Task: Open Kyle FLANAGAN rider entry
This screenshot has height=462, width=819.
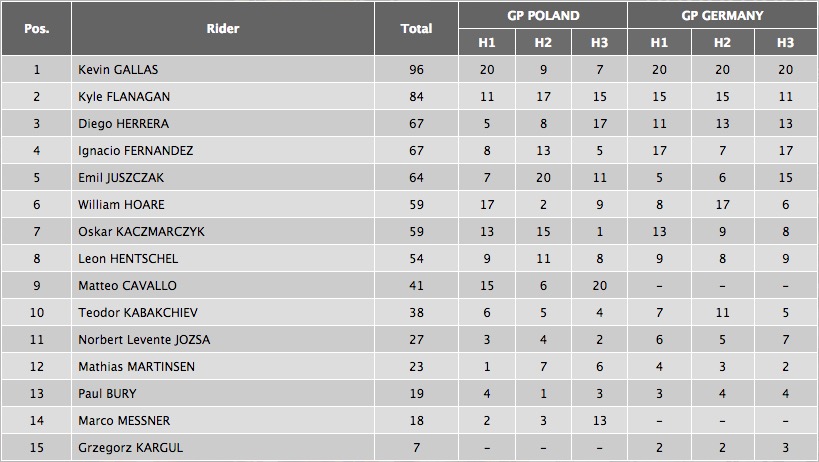Action: (125, 97)
